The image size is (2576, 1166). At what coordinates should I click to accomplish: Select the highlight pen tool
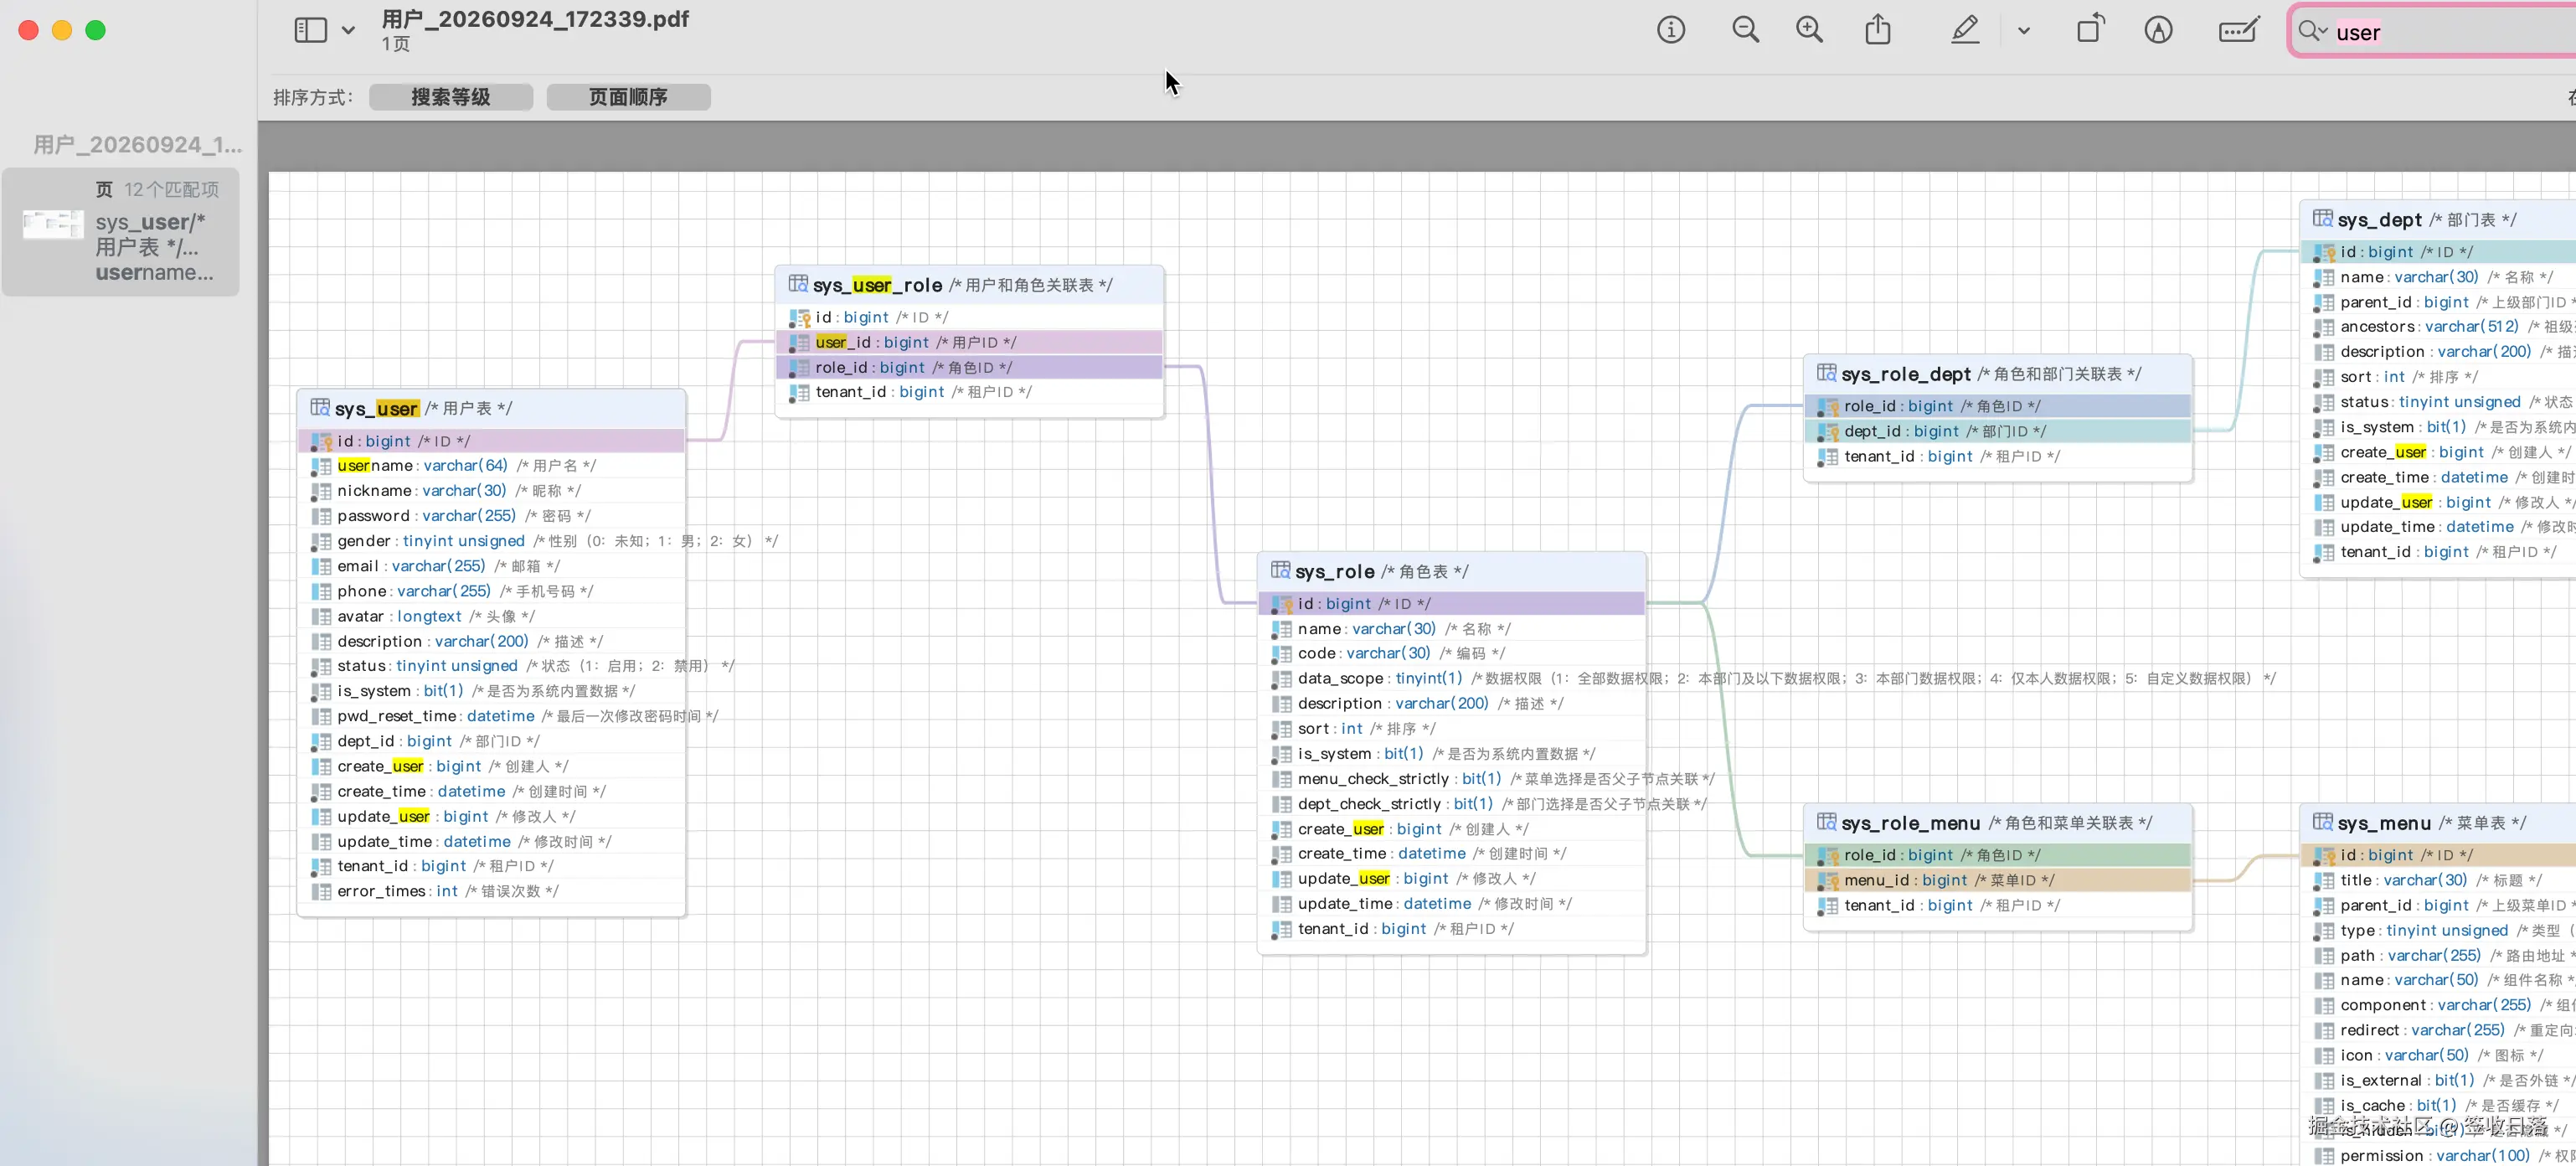[x=1965, y=30]
